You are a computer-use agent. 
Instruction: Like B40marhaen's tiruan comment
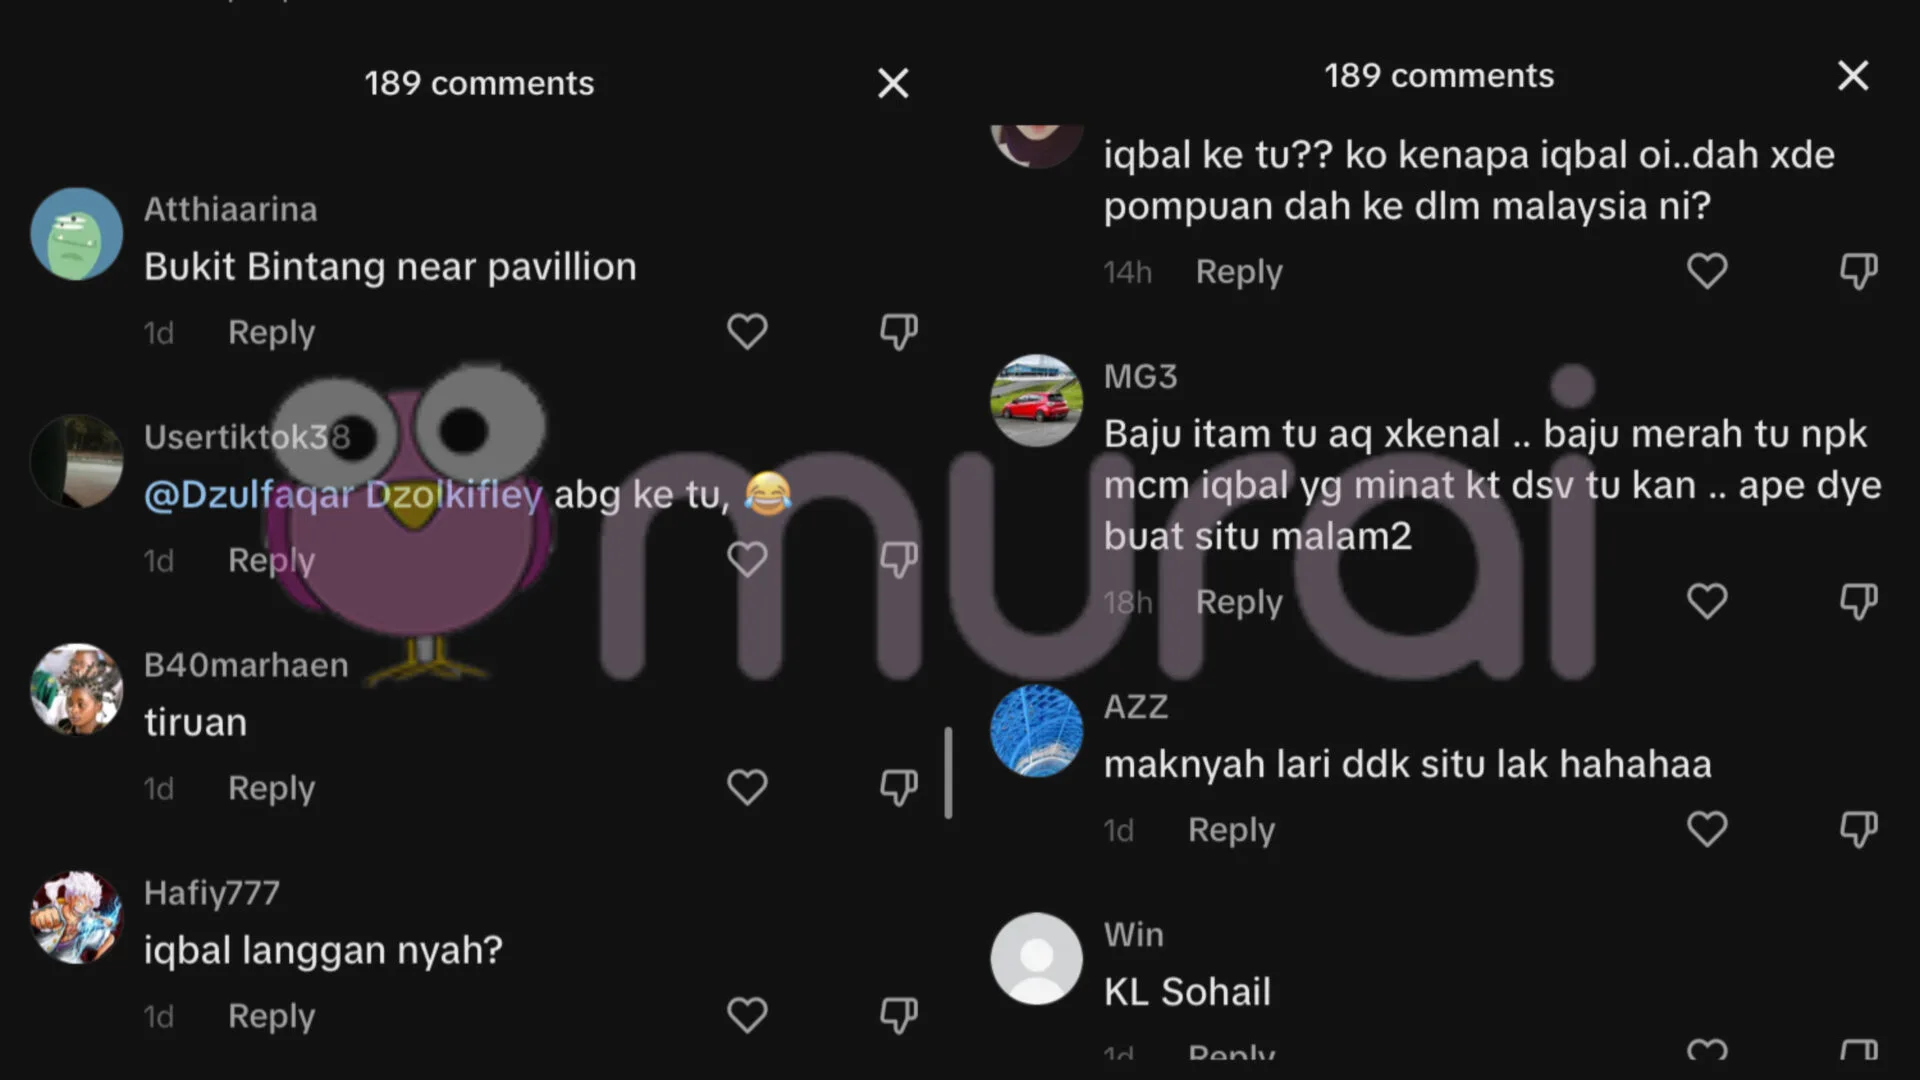[747, 788]
